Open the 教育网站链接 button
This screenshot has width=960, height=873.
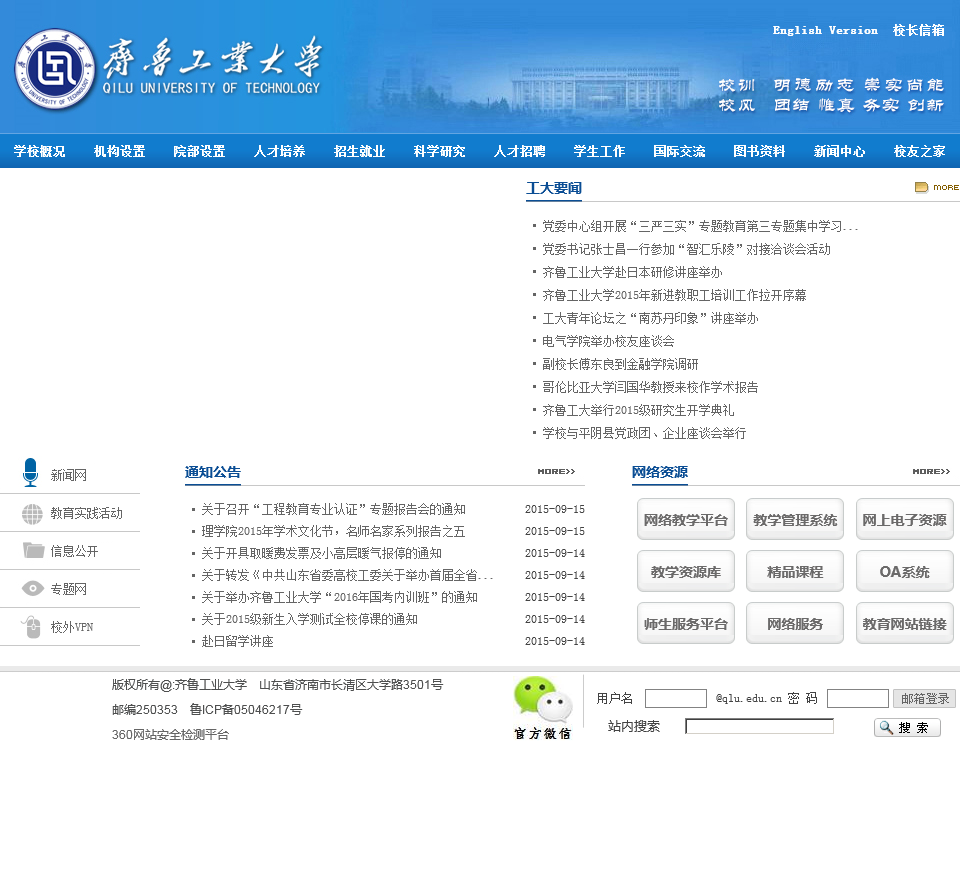(904, 623)
